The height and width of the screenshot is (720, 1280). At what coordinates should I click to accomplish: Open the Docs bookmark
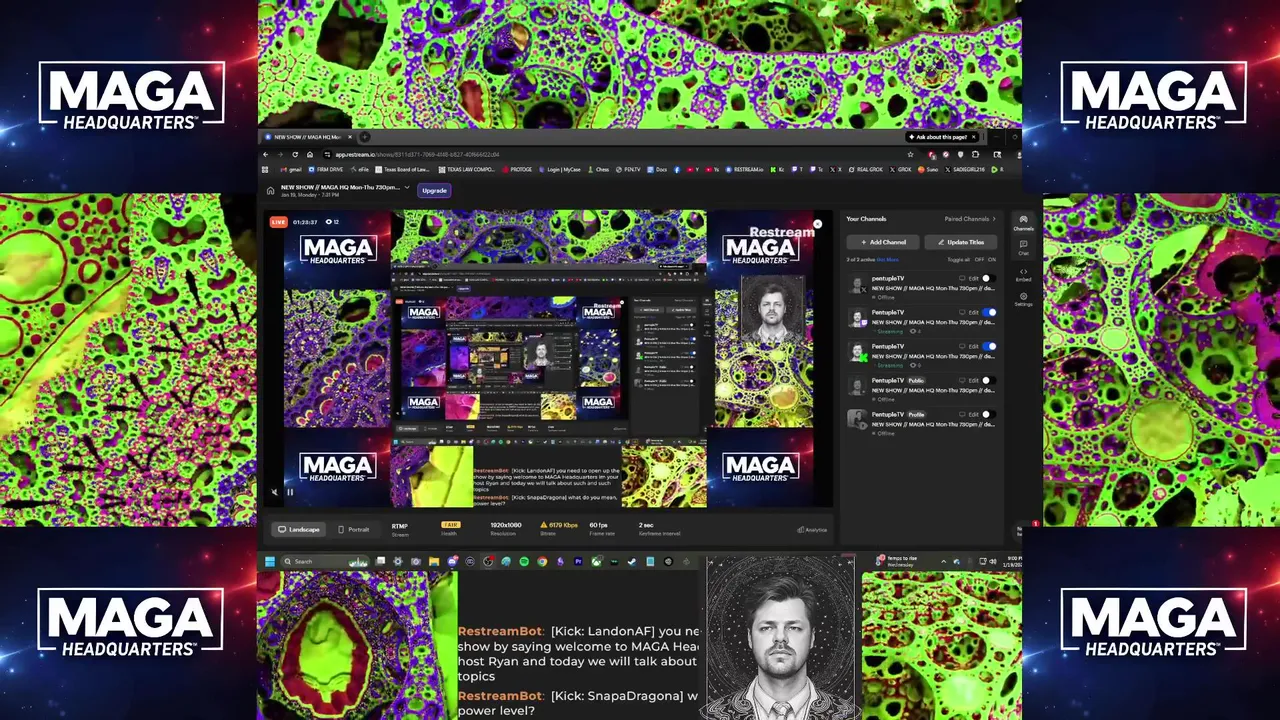coord(657,169)
